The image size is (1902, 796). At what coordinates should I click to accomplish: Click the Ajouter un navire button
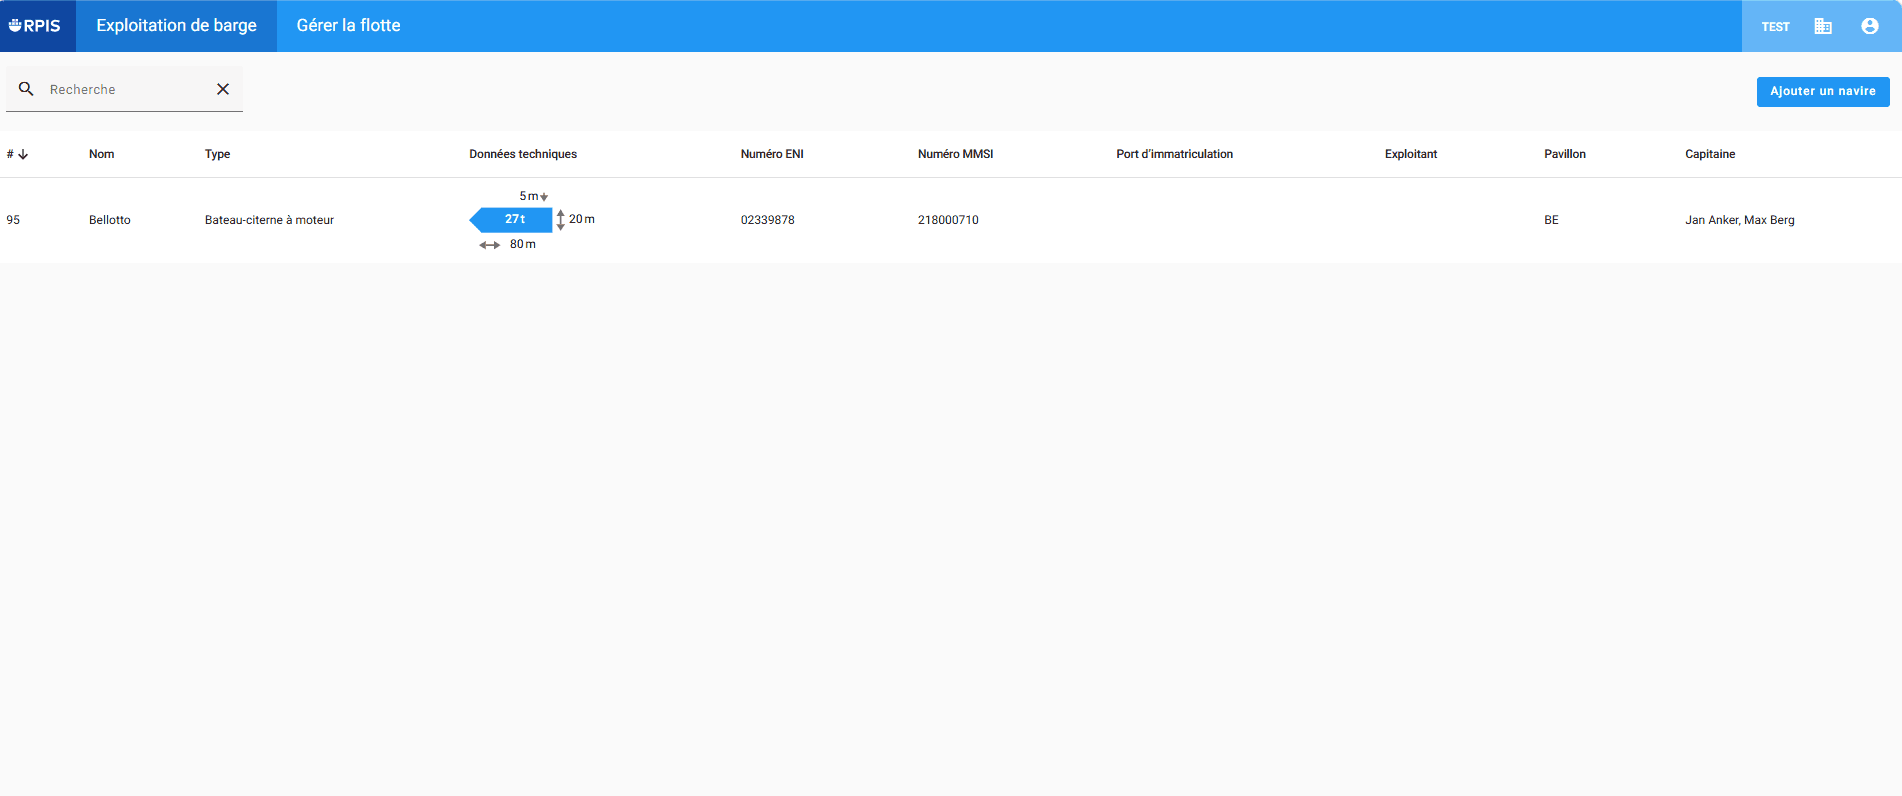pyautogui.click(x=1823, y=91)
